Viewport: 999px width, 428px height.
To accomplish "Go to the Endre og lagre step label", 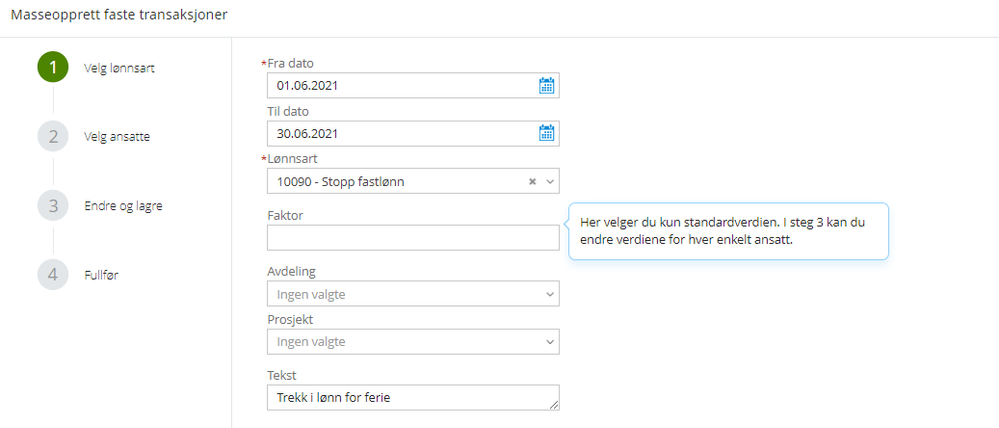I will click(x=123, y=206).
